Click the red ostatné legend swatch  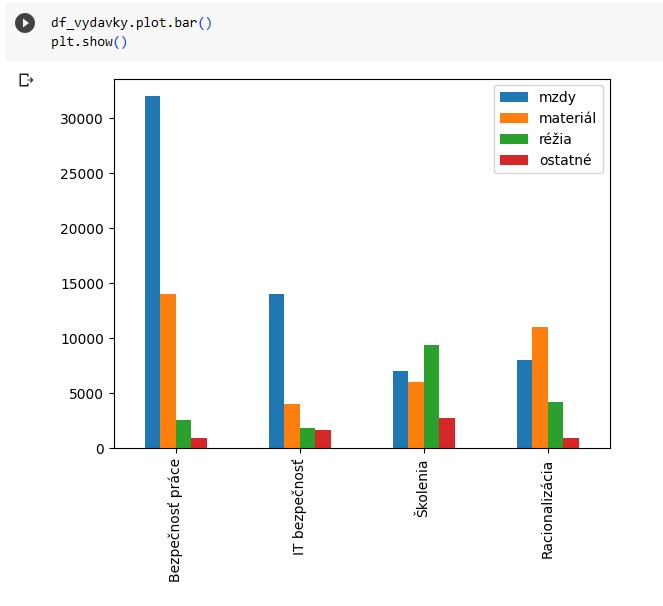514,160
